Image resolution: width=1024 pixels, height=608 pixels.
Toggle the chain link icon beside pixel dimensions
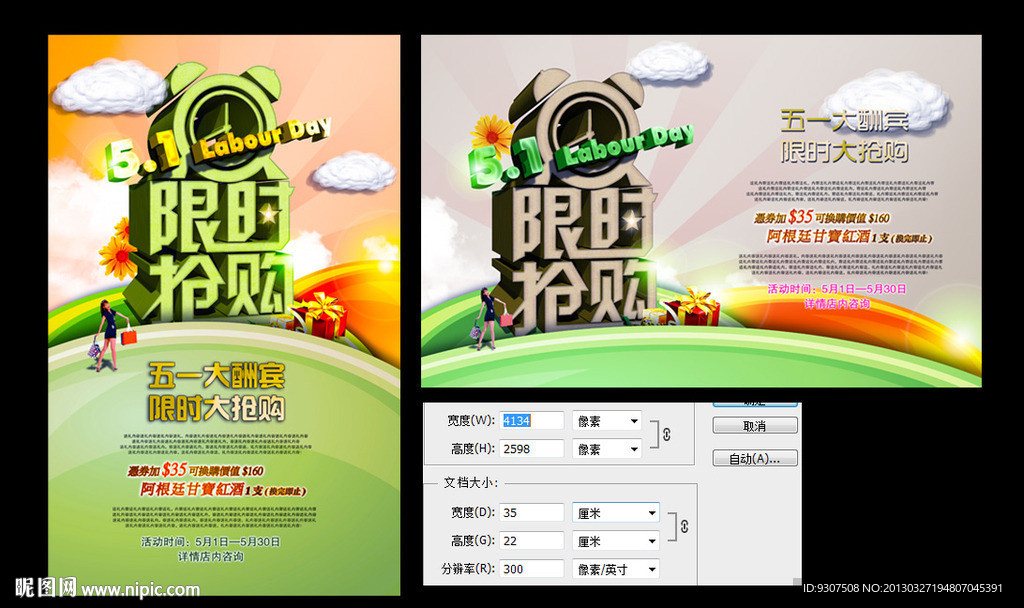(x=667, y=434)
